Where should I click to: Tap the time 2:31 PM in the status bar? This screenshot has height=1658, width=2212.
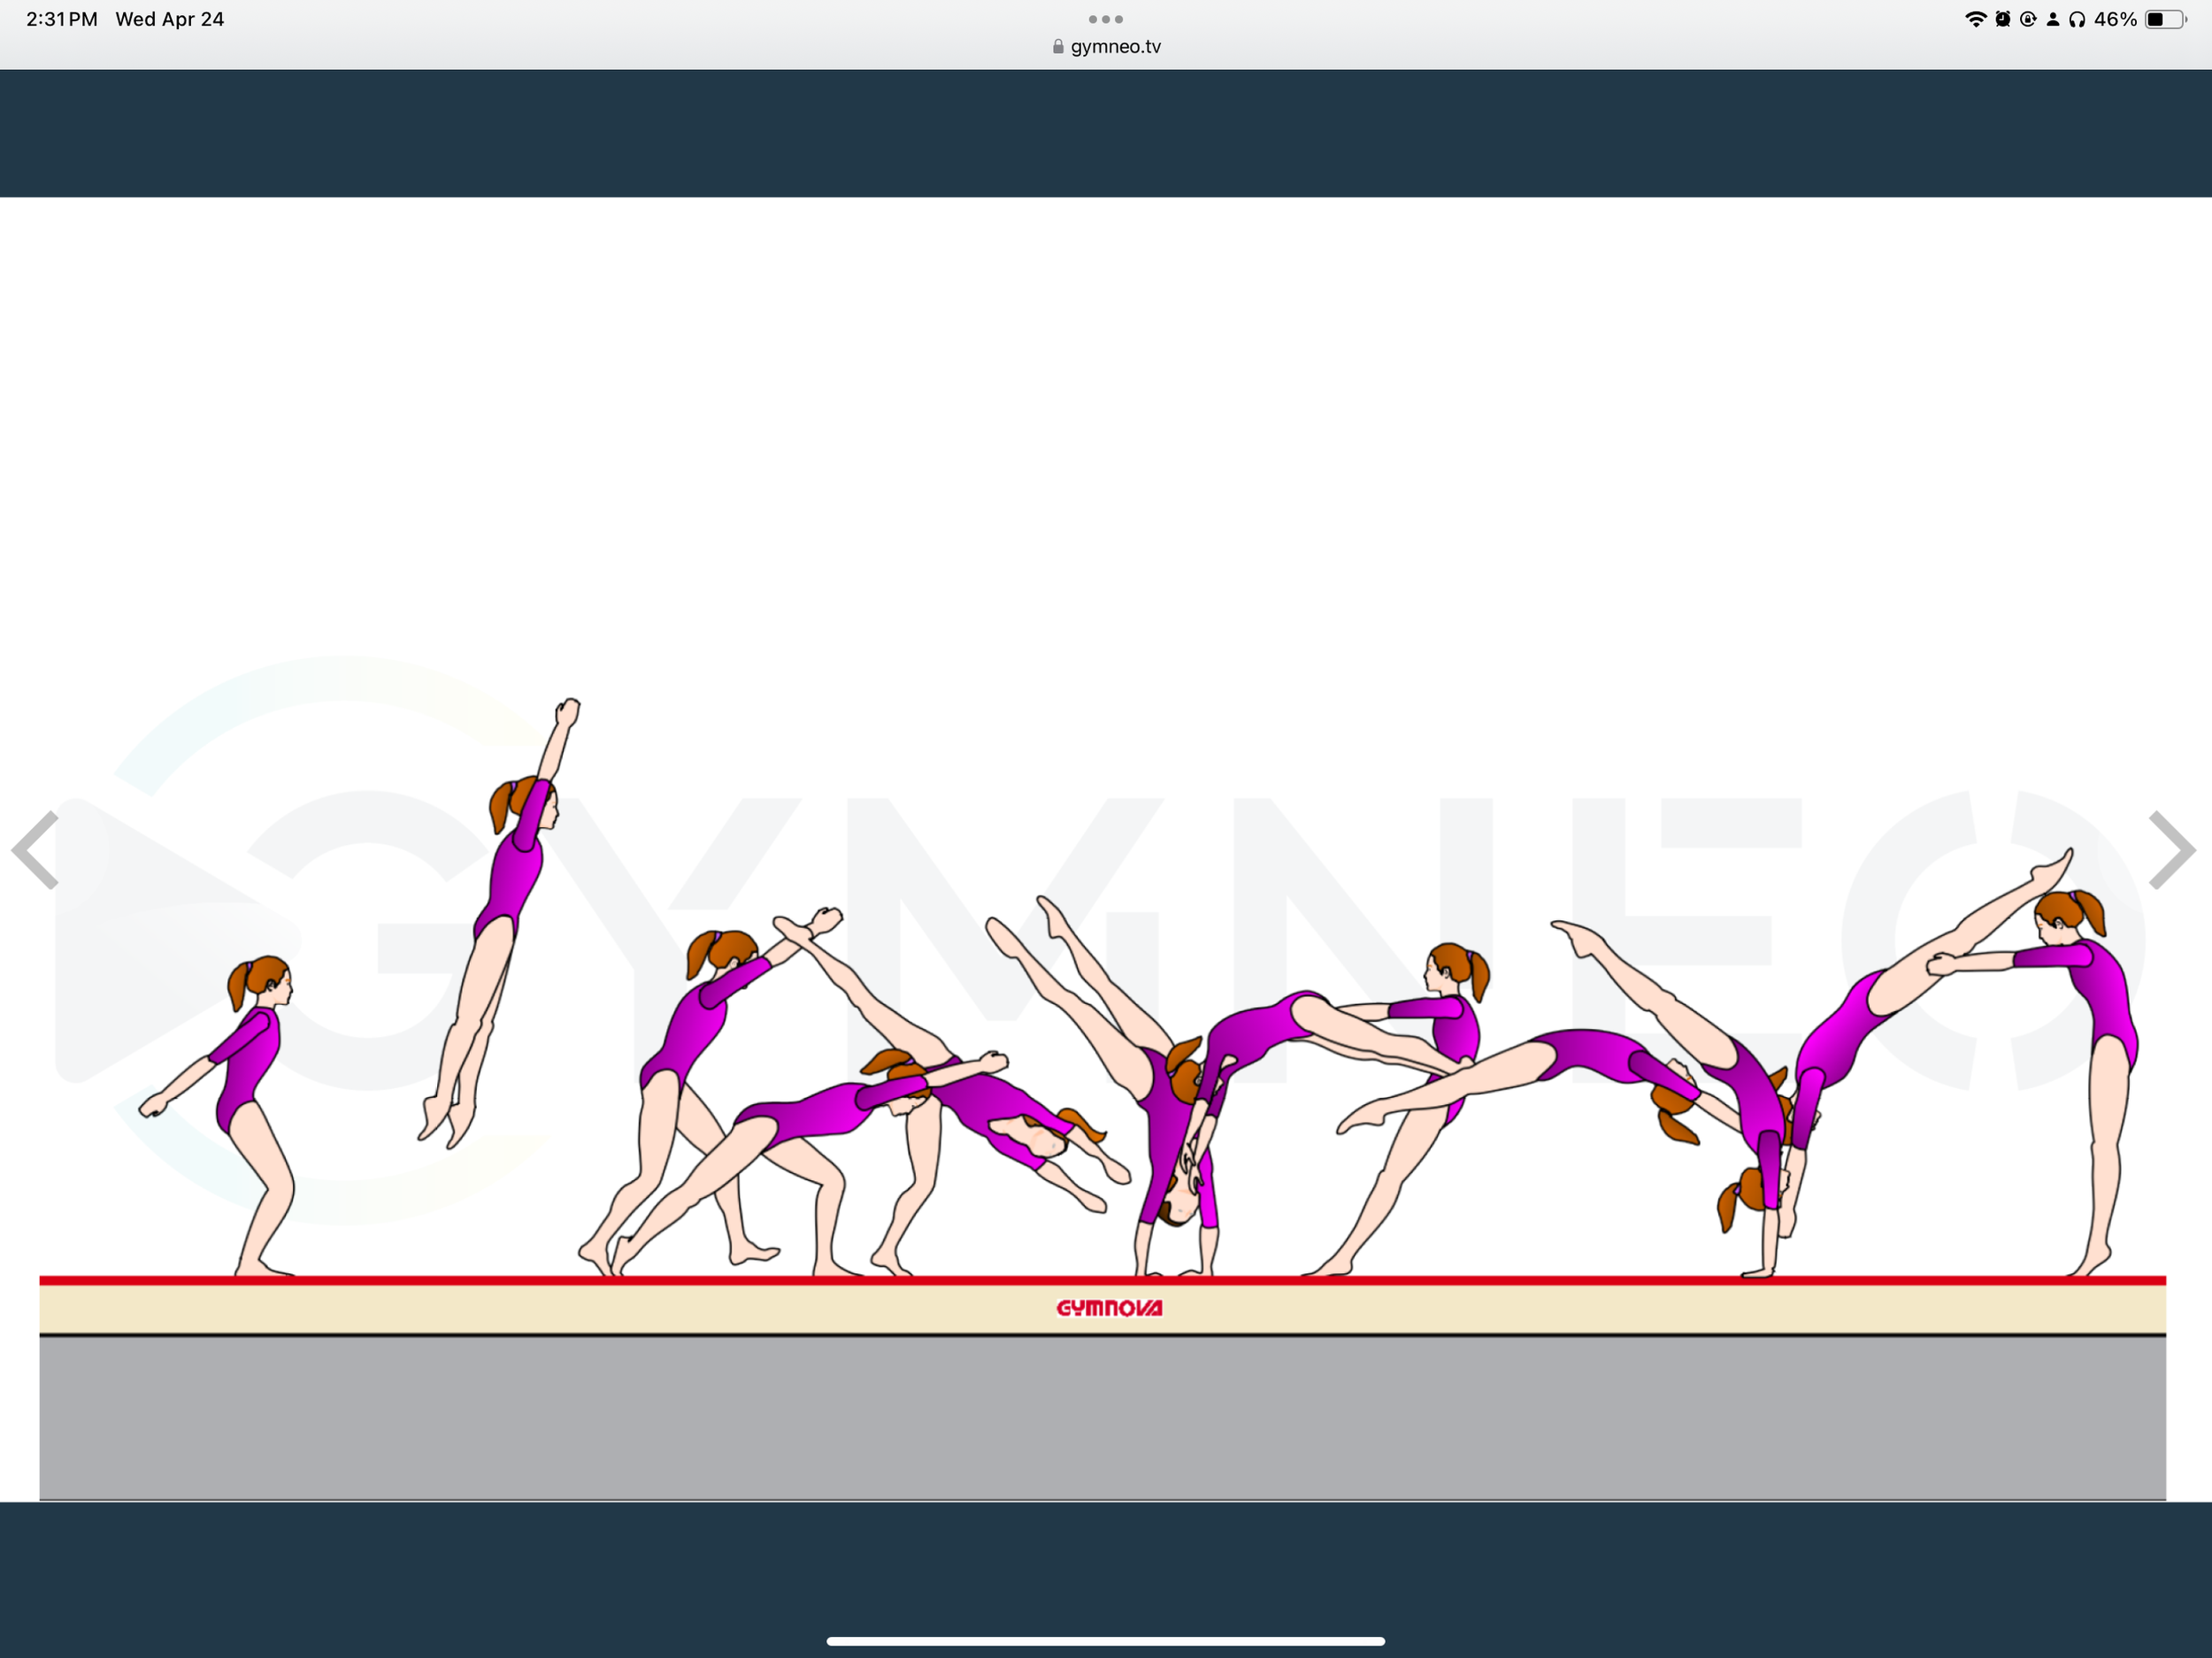[x=62, y=18]
